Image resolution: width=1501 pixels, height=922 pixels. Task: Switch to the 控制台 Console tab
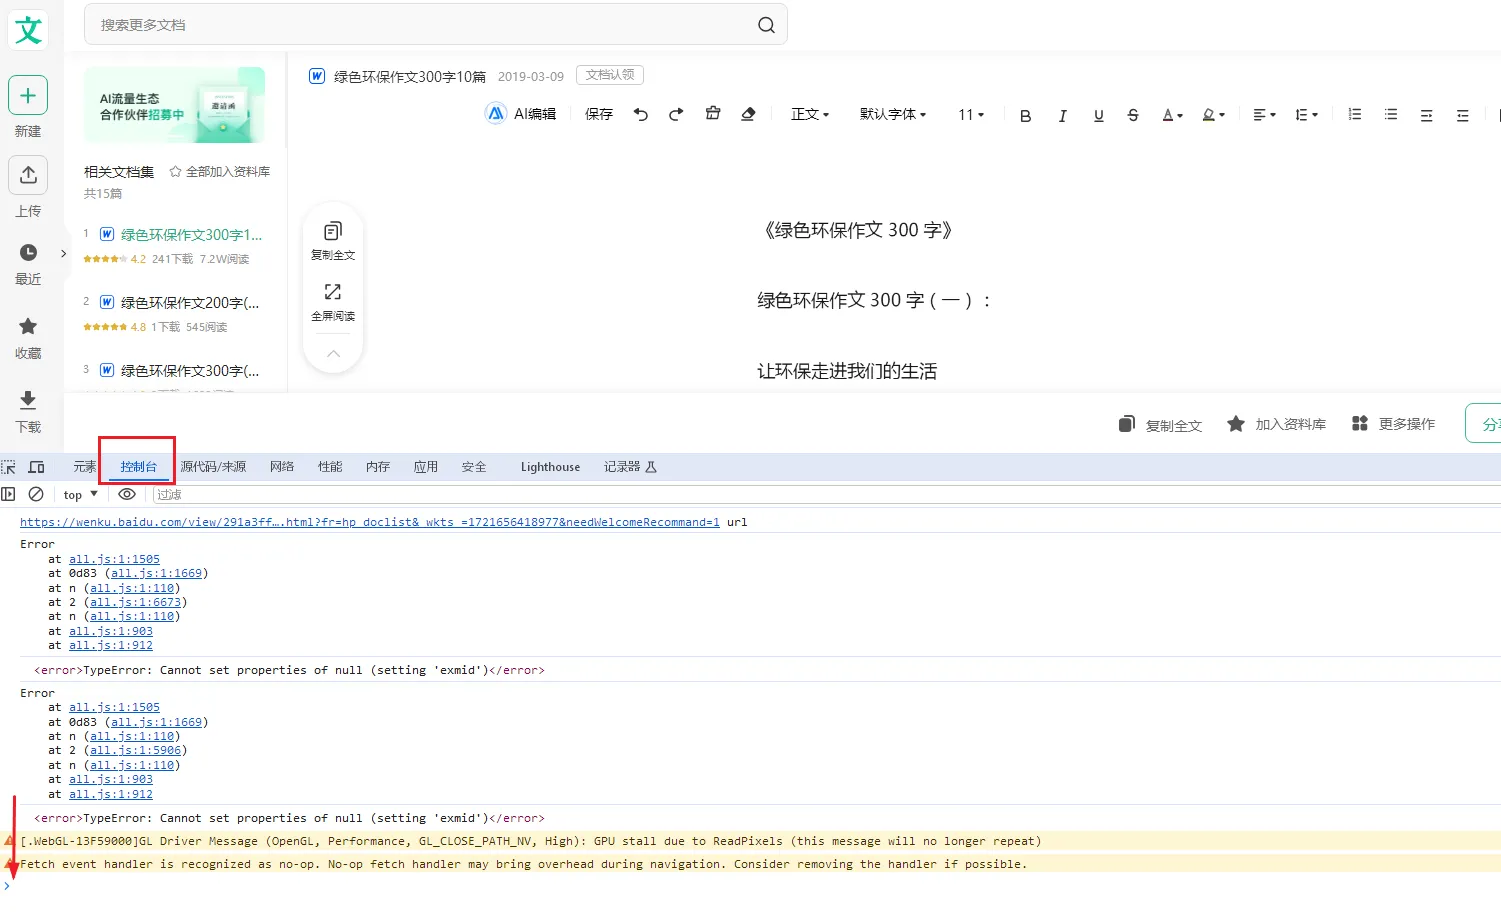point(138,467)
